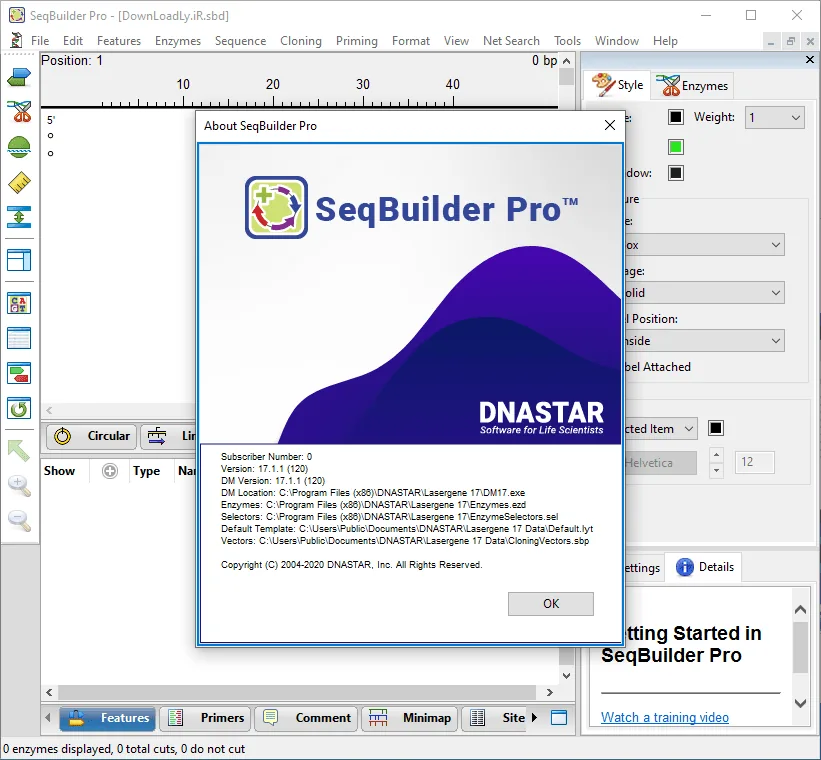Open the Priming menu
The width and height of the screenshot is (821, 760).
pyautogui.click(x=357, y=41)
